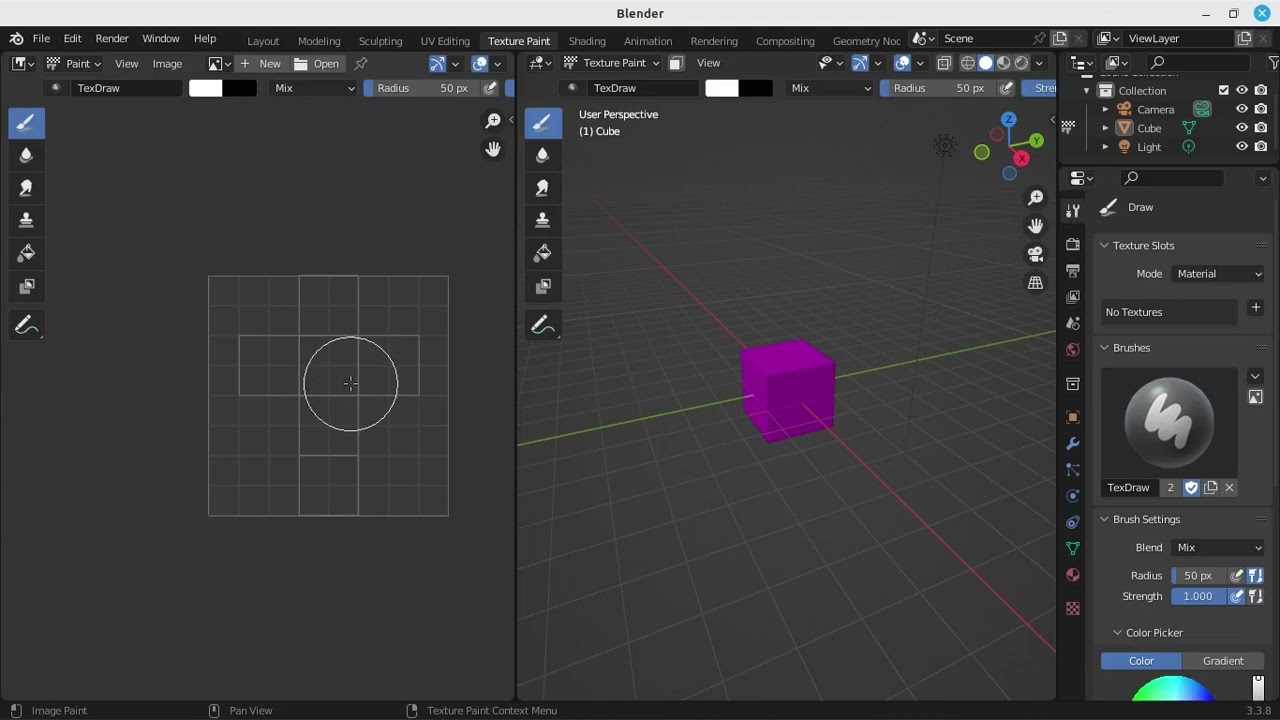Switch to the Shading workspace tab
The image size is (1280, 720).
[x=587, y=41]
